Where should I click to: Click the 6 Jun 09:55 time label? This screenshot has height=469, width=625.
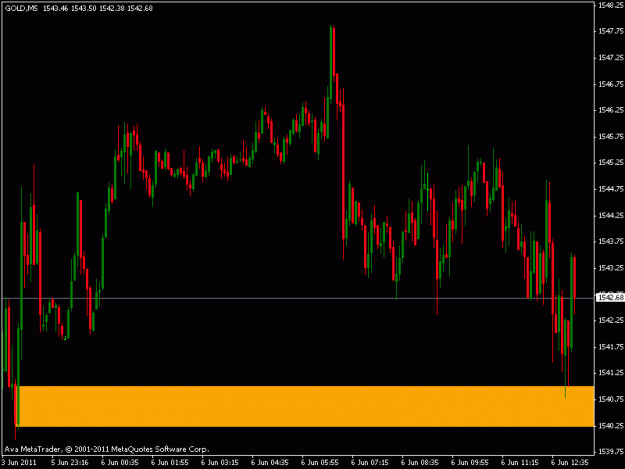coord(470,463)
